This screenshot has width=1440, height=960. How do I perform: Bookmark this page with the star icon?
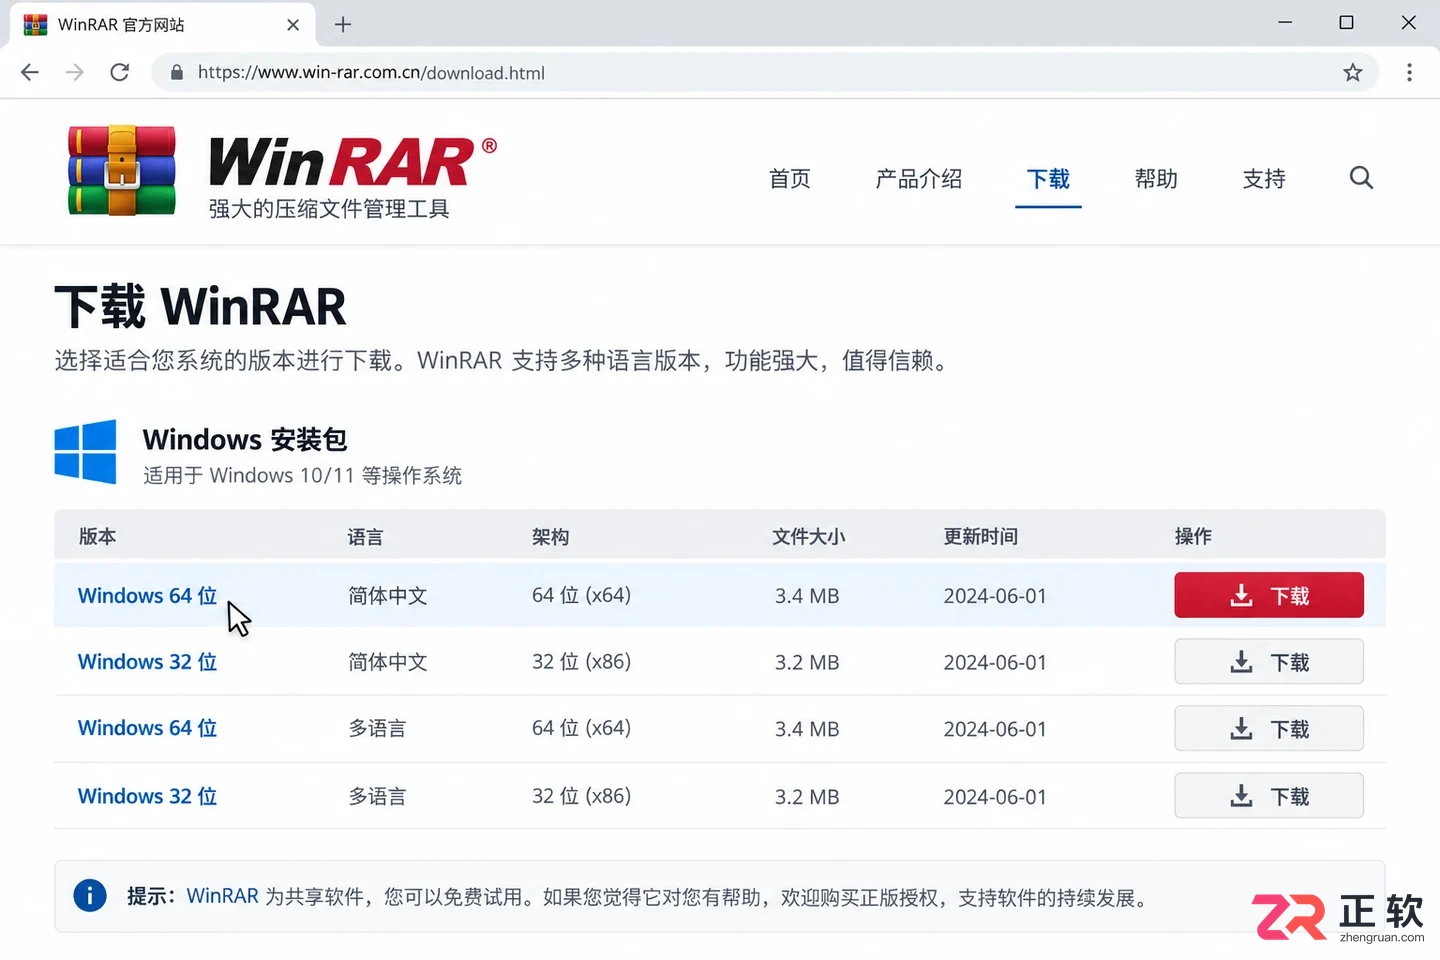click(1353, 72)
